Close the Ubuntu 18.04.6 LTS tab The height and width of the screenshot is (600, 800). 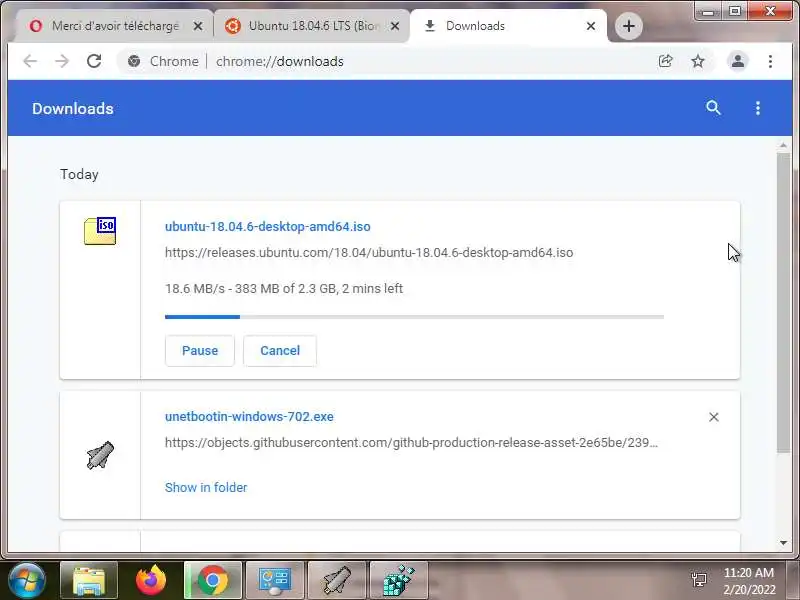[x=395, y=26]
